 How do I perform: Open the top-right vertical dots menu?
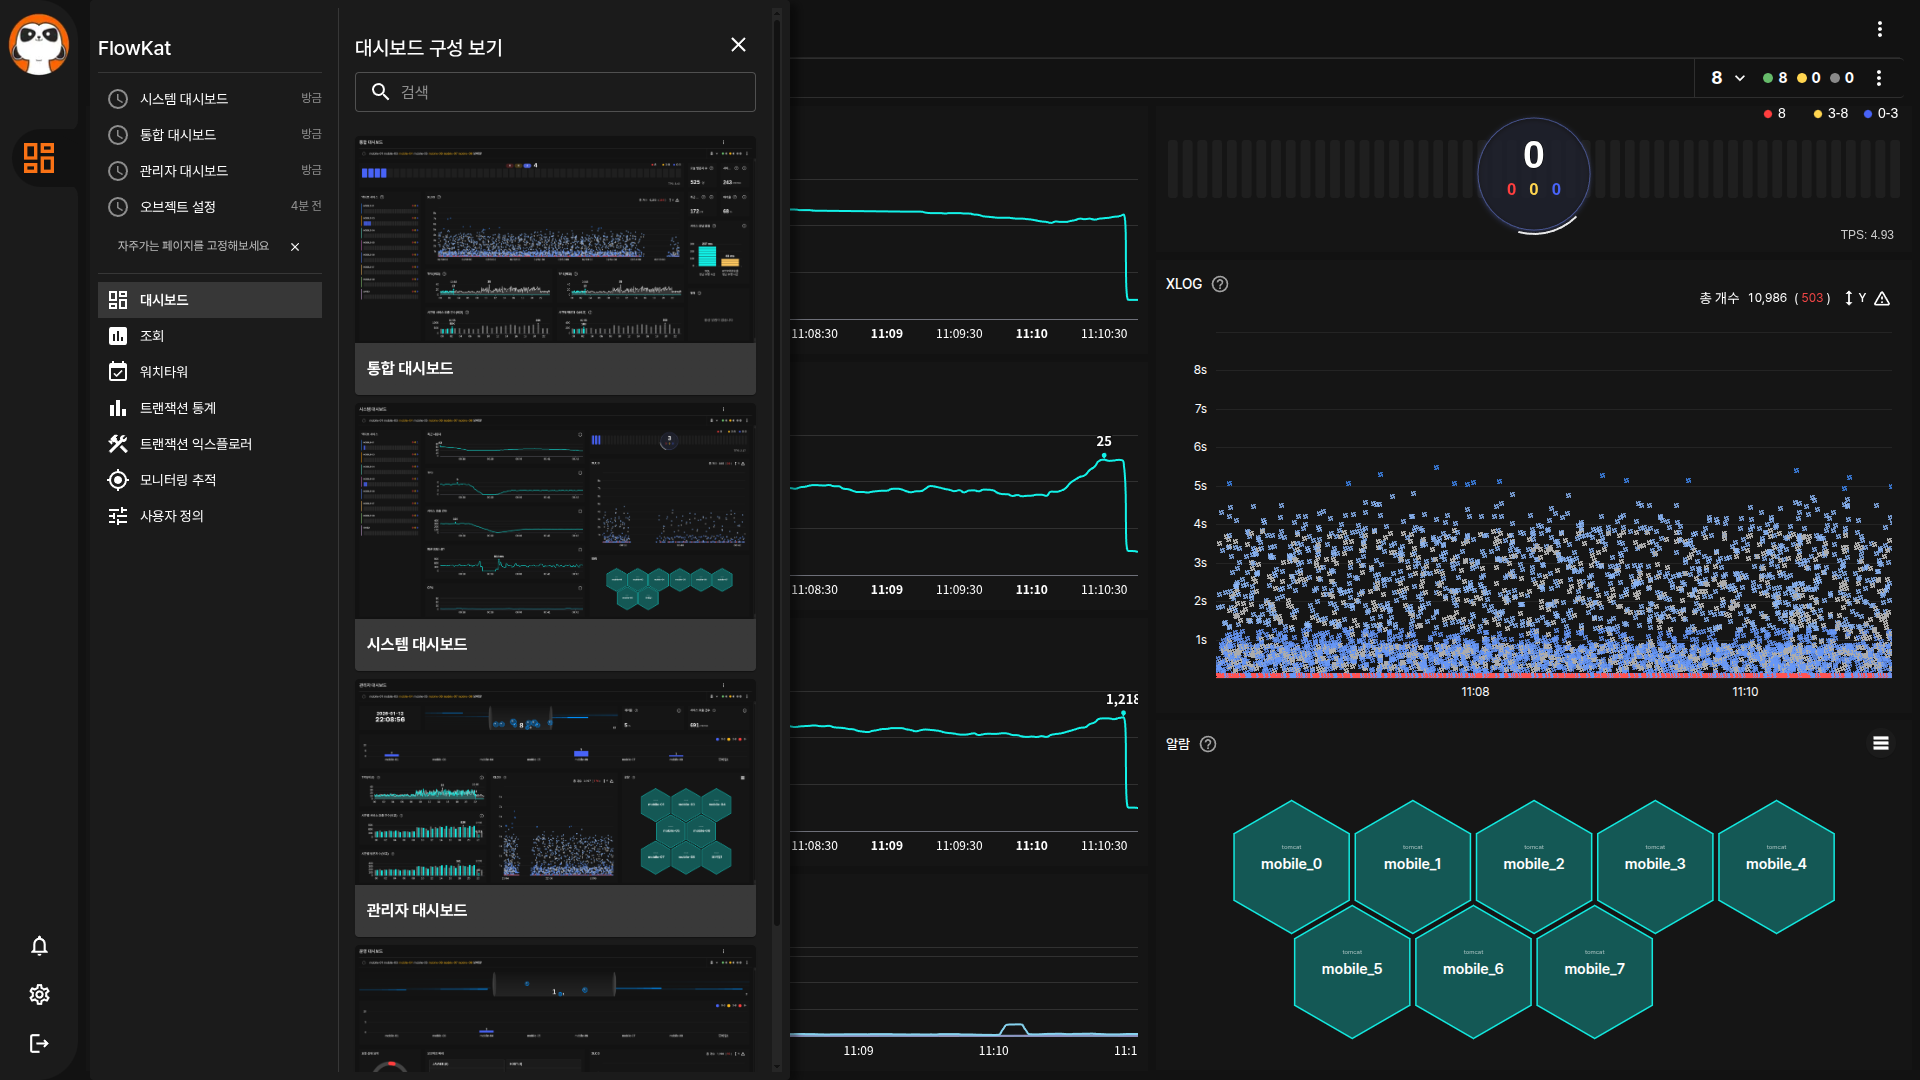tap(1880, 29)
